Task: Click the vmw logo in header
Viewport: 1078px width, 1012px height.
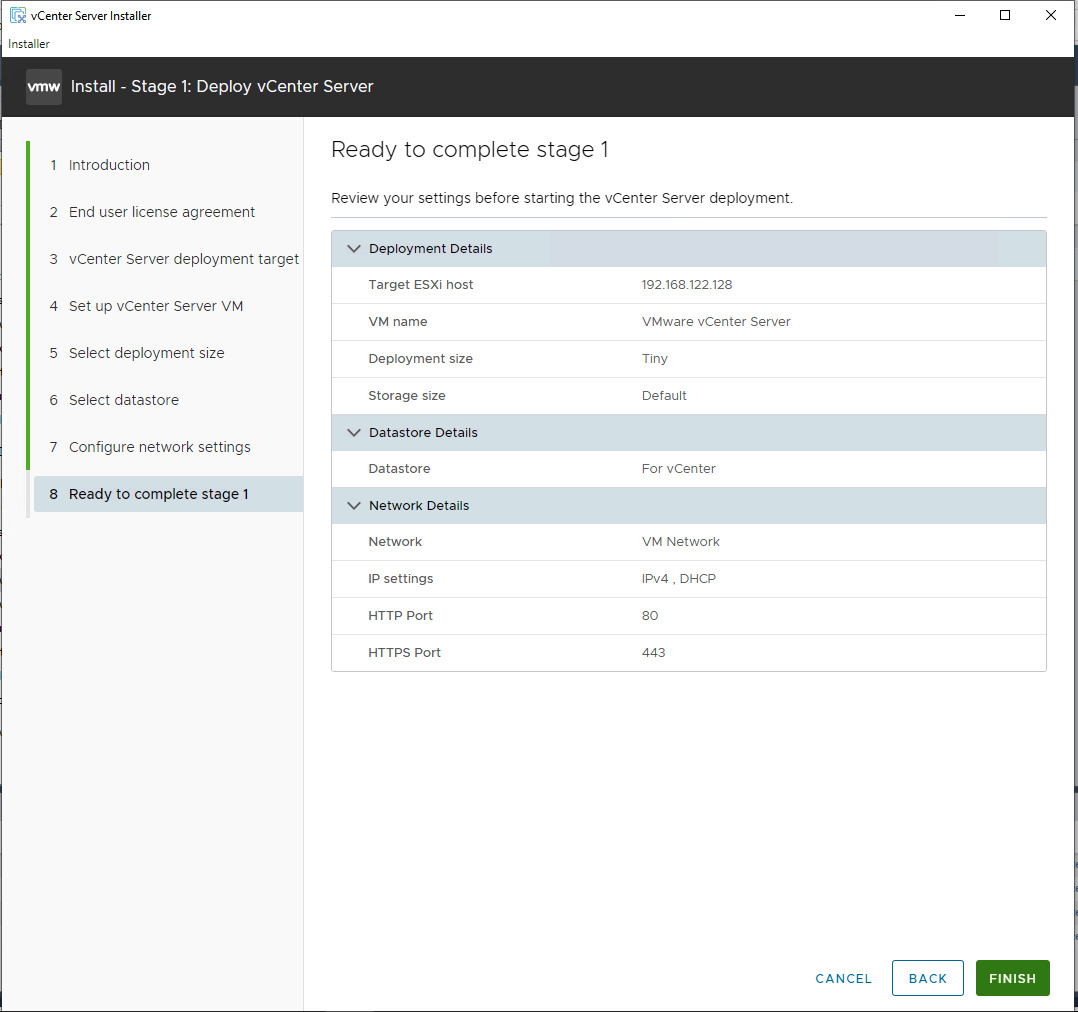Action: pyautogui.click(x=44, y=87)
